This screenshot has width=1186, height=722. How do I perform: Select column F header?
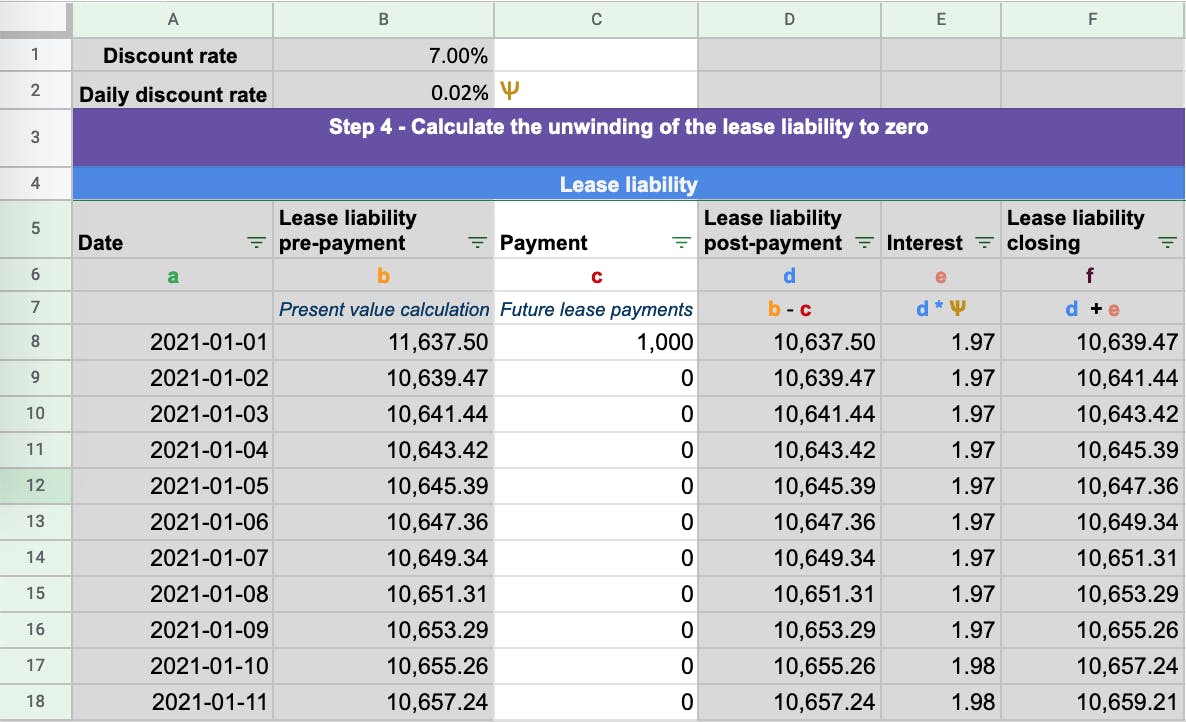[1091, 18]
